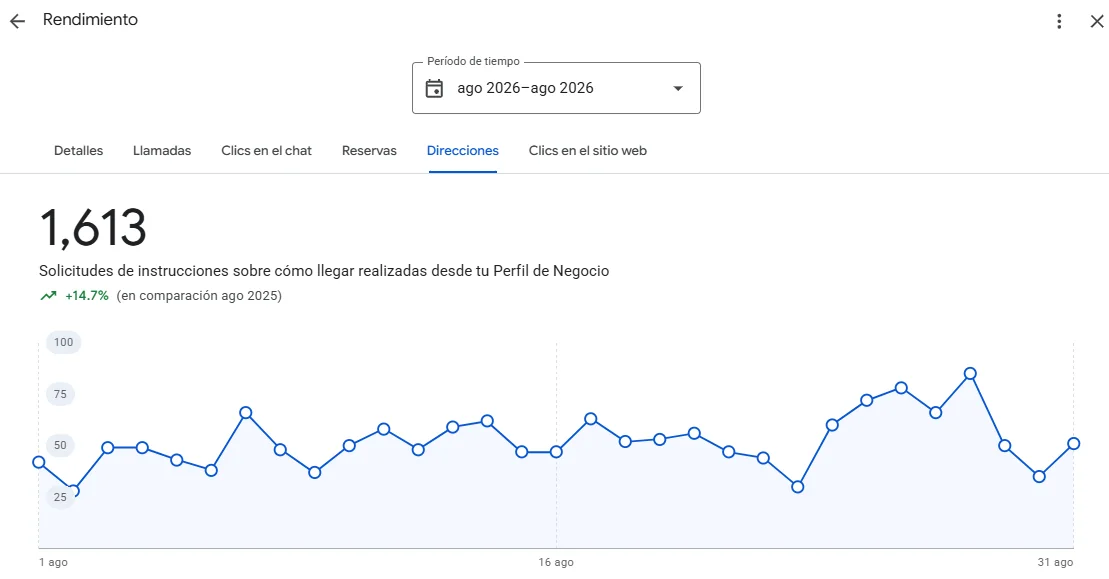1109x579 pixels.
Task: Click the green upward trend icon
Action: (x=48, y=296)
